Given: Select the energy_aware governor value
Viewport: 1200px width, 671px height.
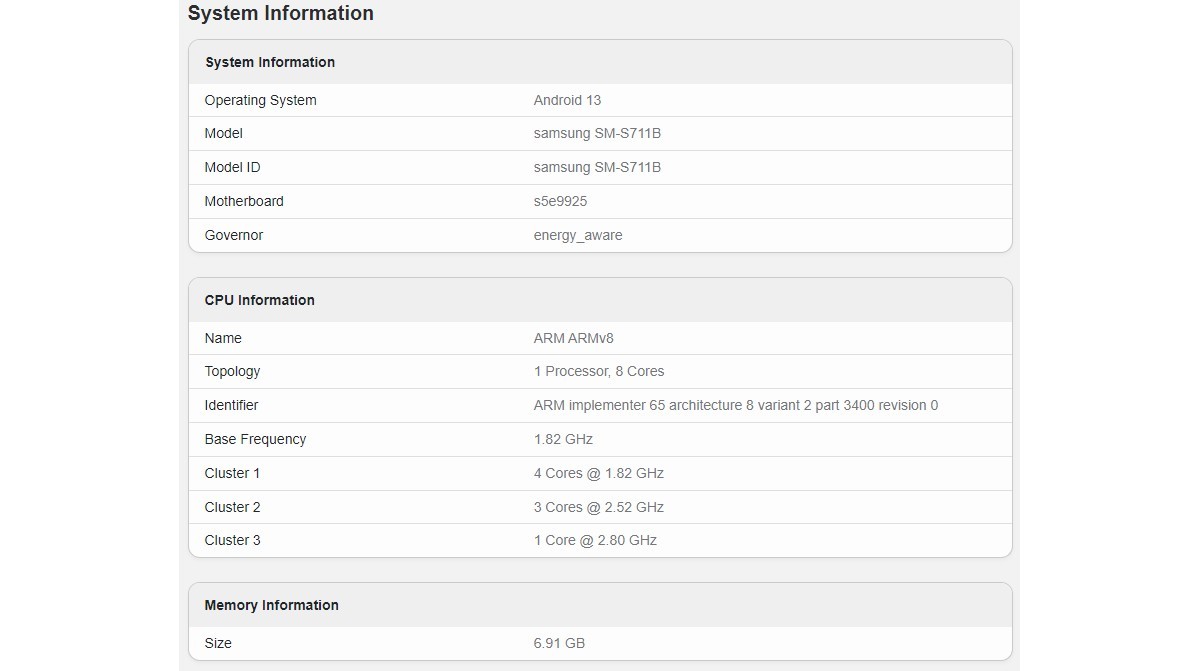Looking at the screenshot, I should [x=578, y=235].
